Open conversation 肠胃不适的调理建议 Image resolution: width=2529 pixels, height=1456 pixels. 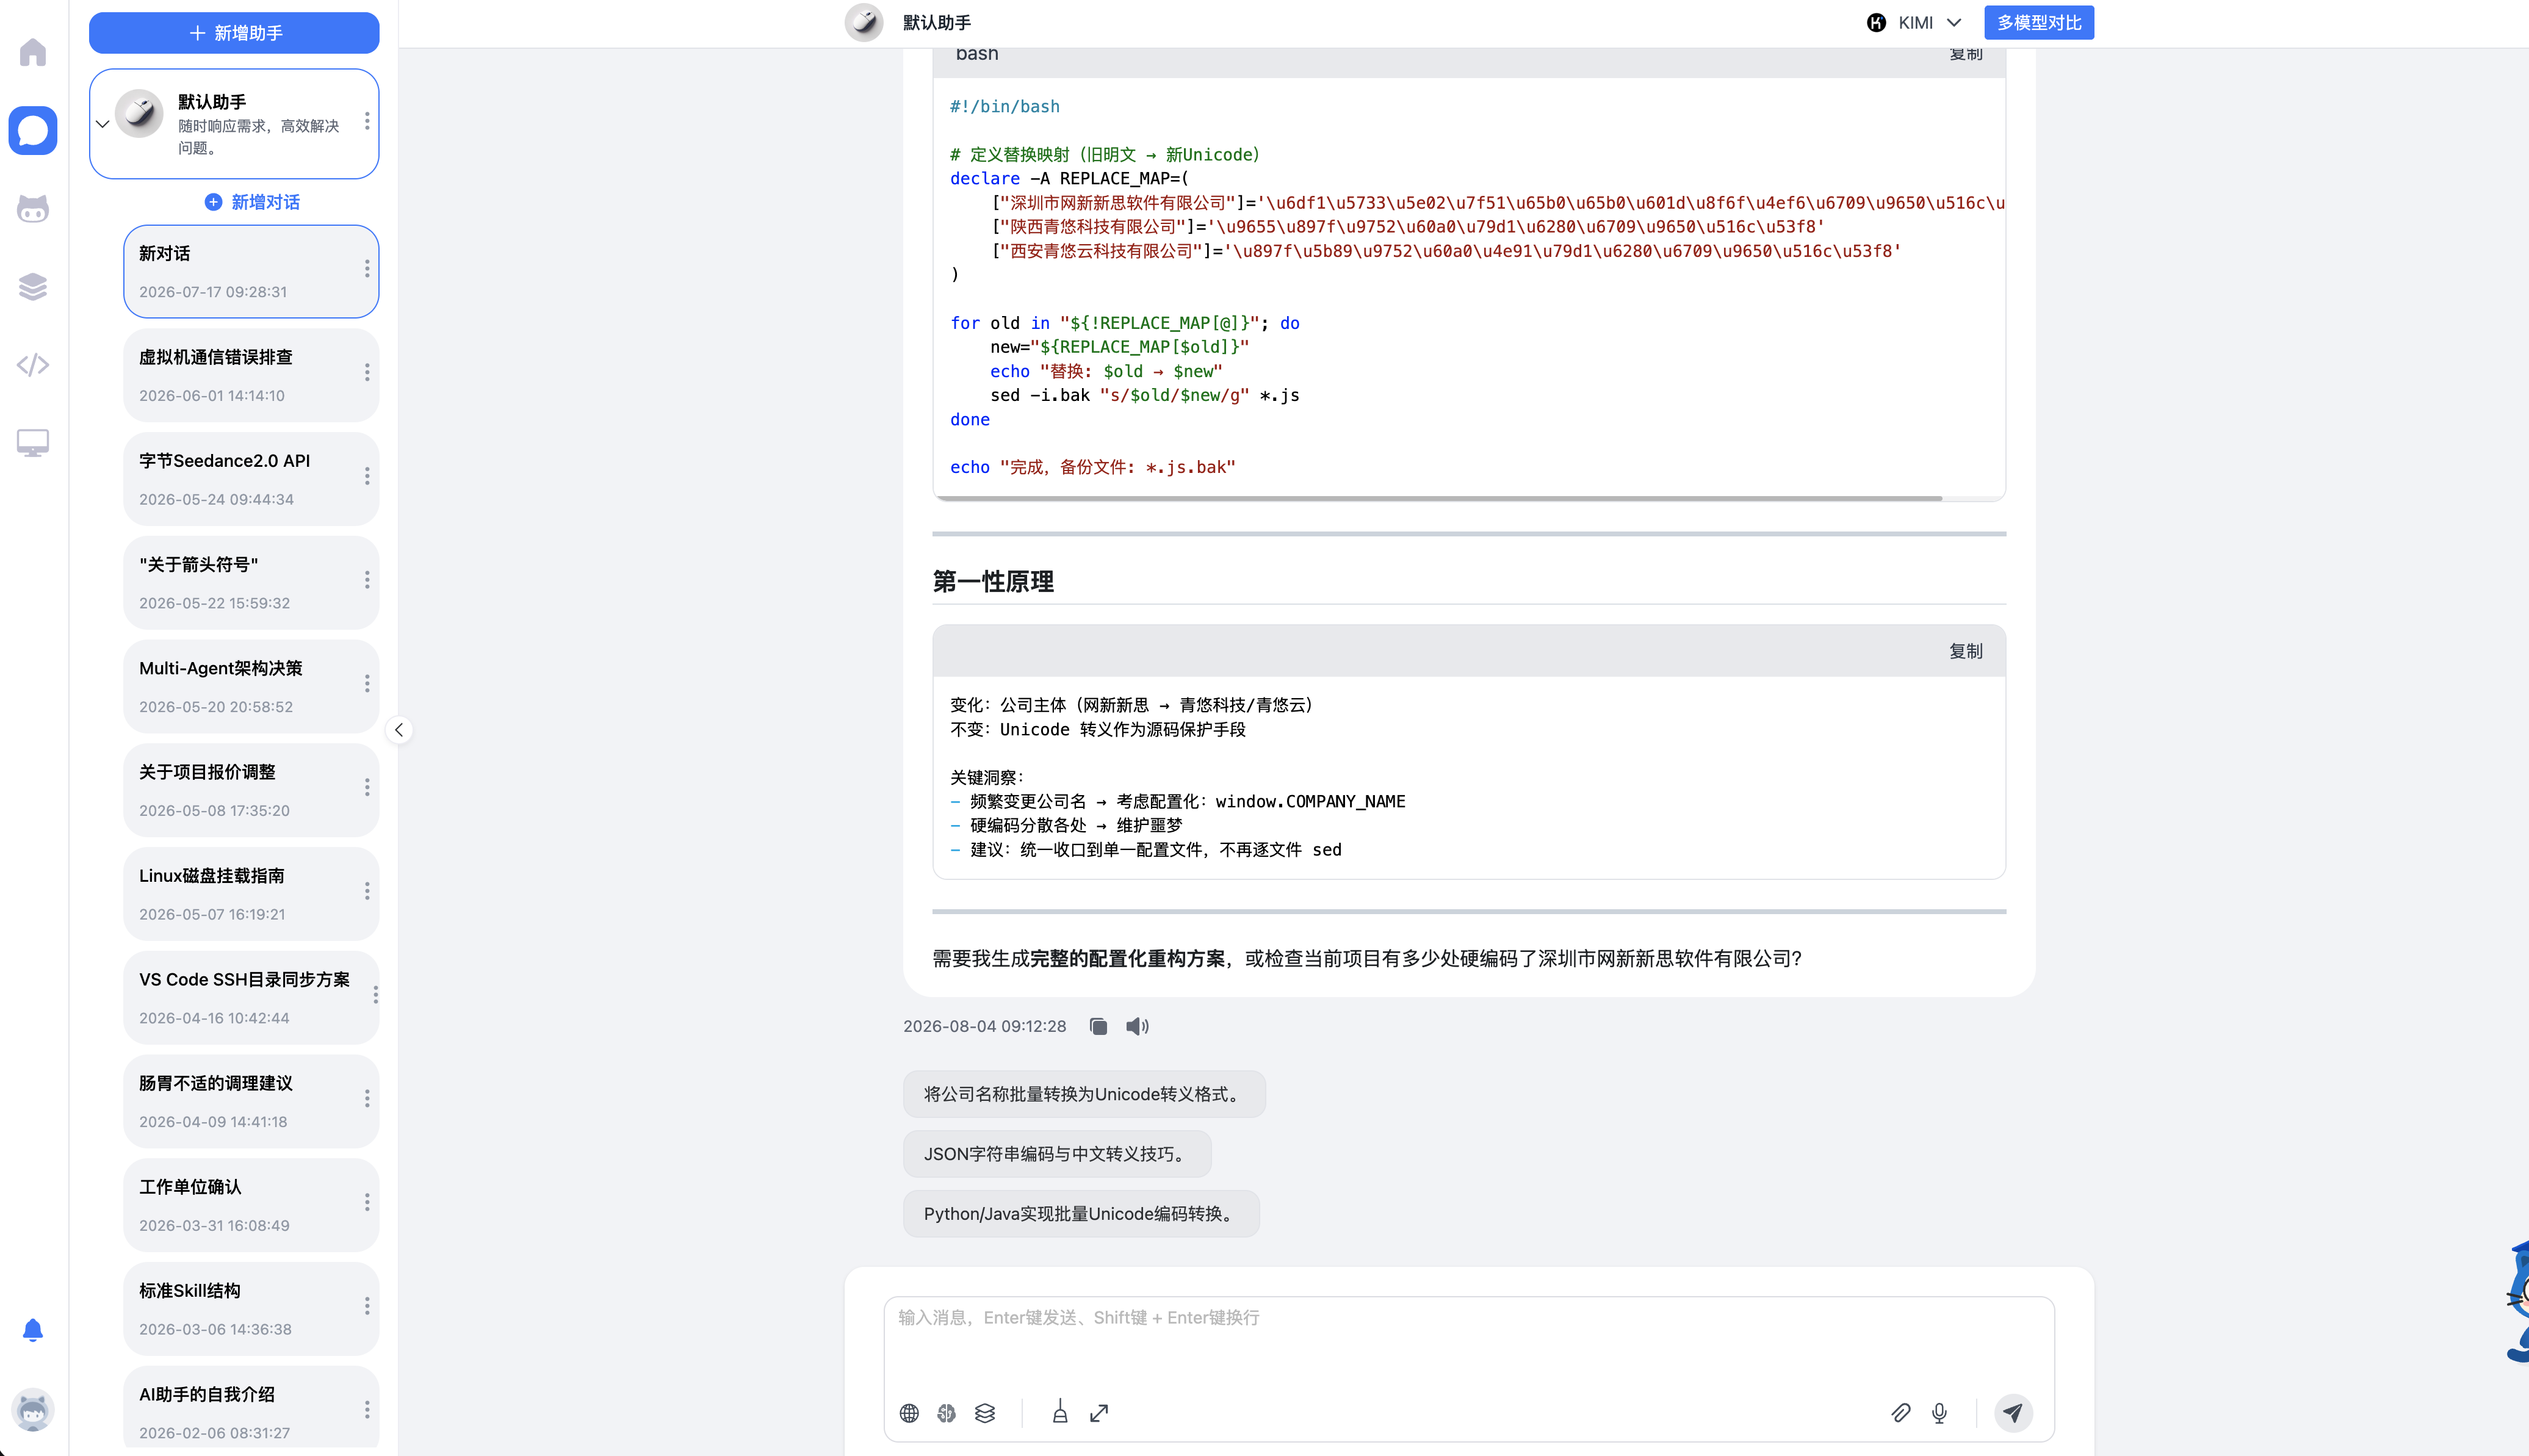pyautogui.click(x=251, y=1102)
